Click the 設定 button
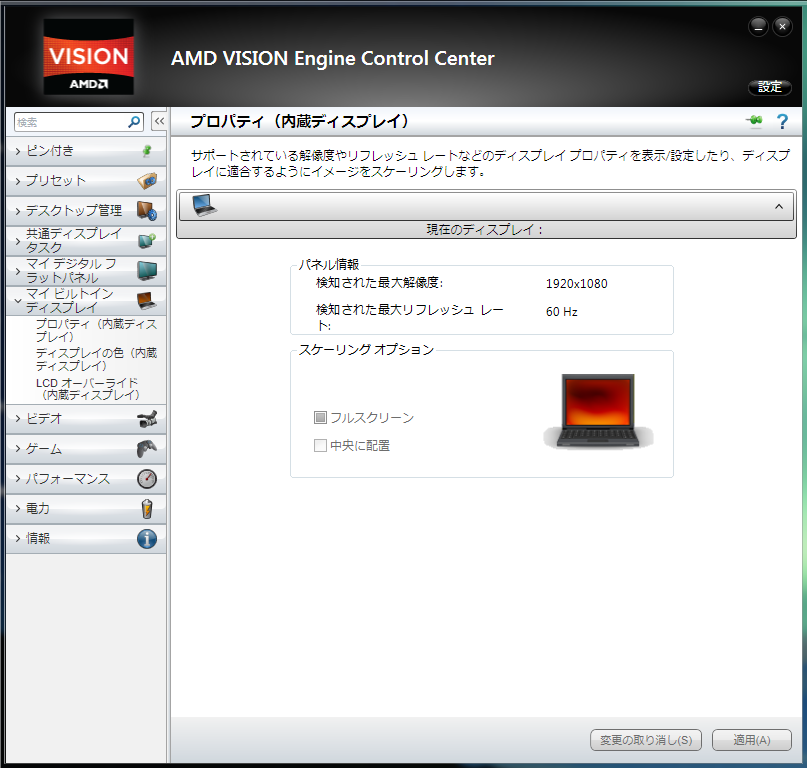Screen dimensions: 807x768 769,87
